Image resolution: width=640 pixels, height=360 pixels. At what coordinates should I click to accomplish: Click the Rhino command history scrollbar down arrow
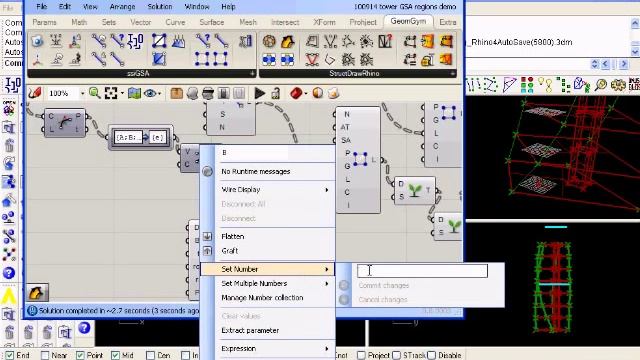point(635,52)
